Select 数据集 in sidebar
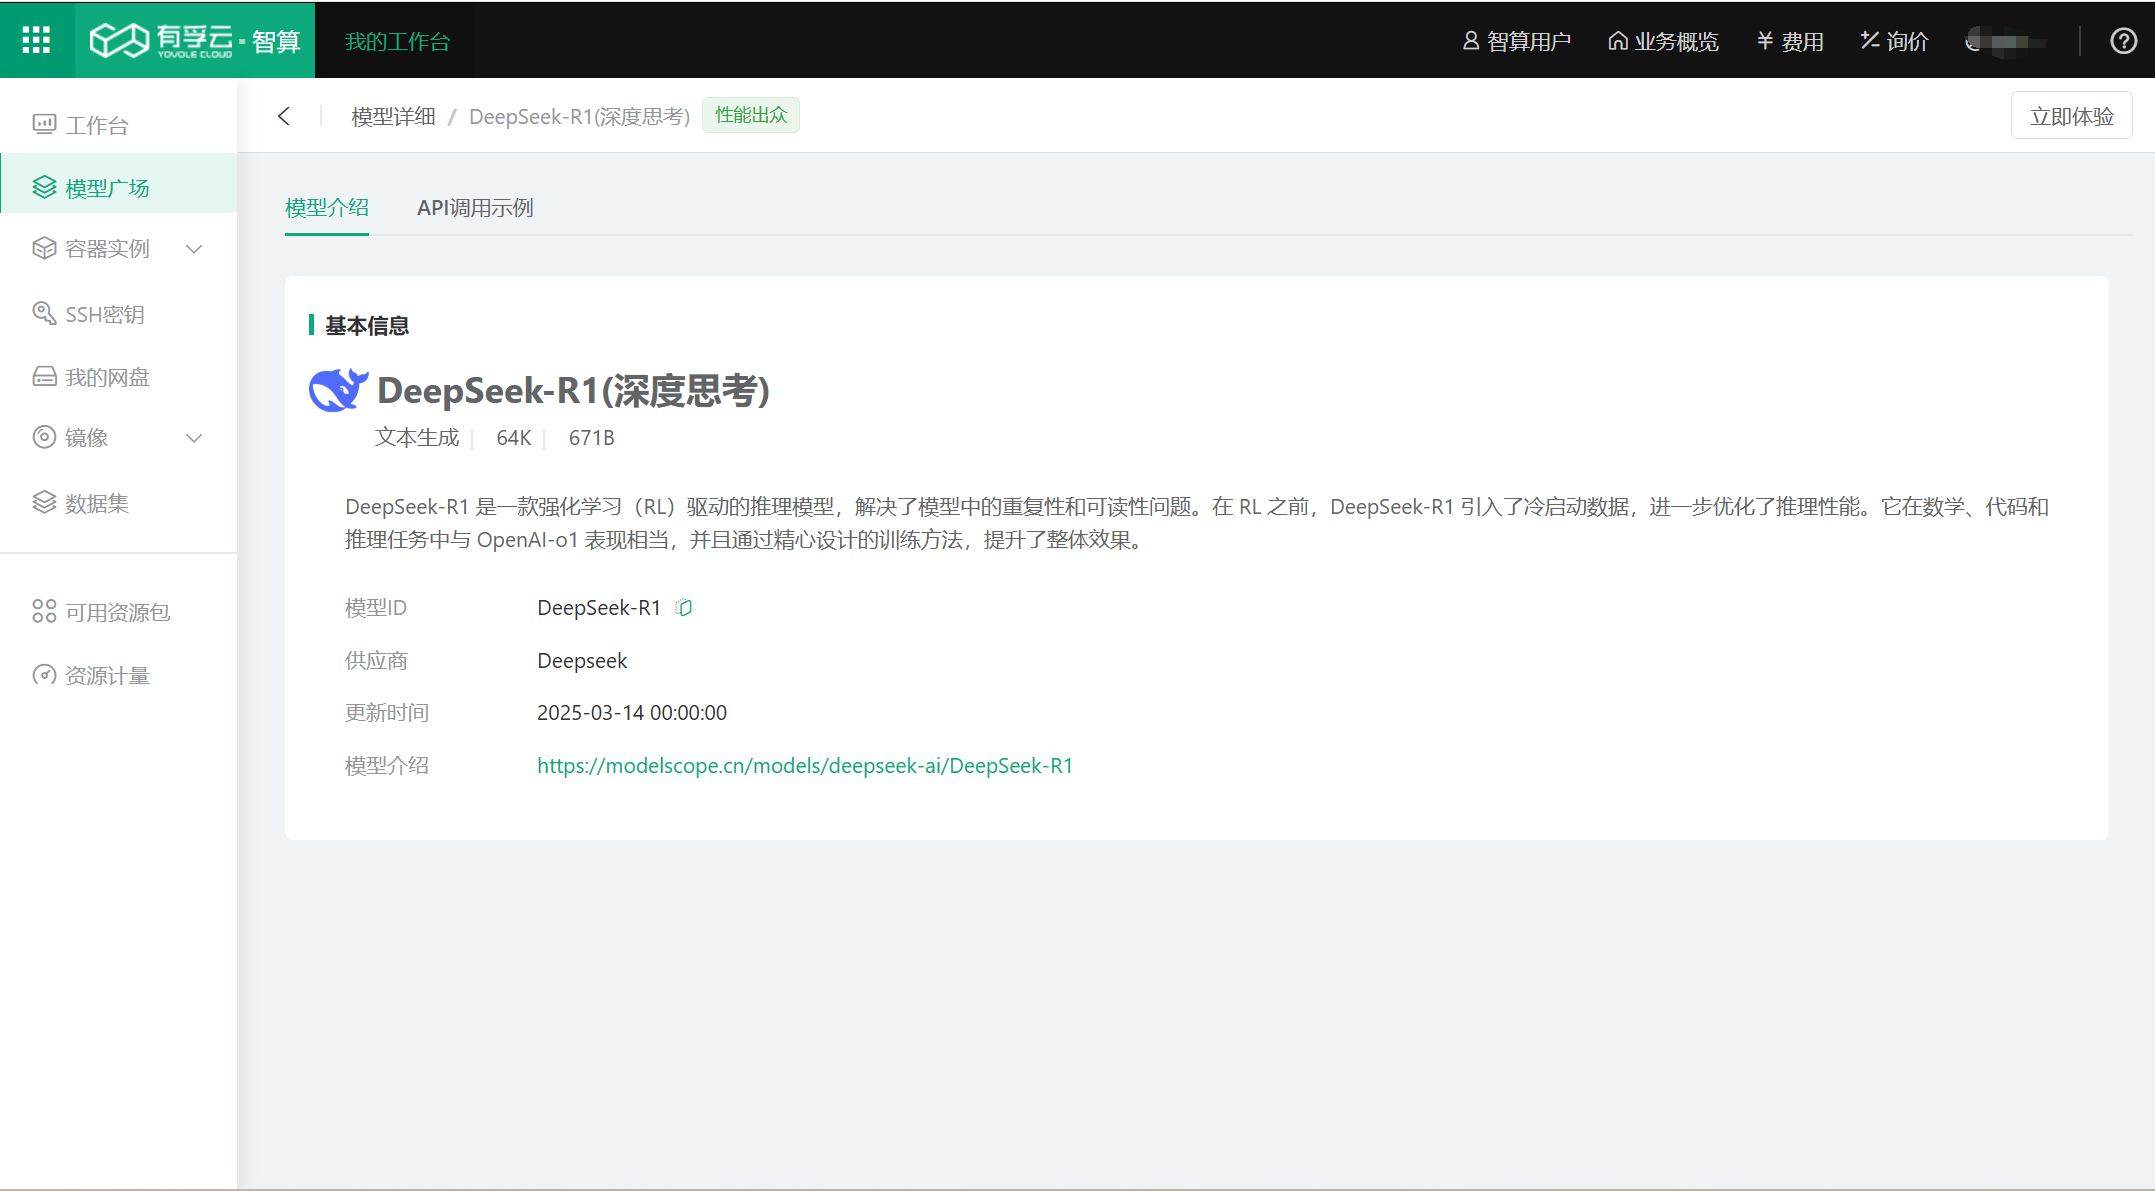The width and height of the screenshot is (2155, 1191). click(x=118, y=502)
